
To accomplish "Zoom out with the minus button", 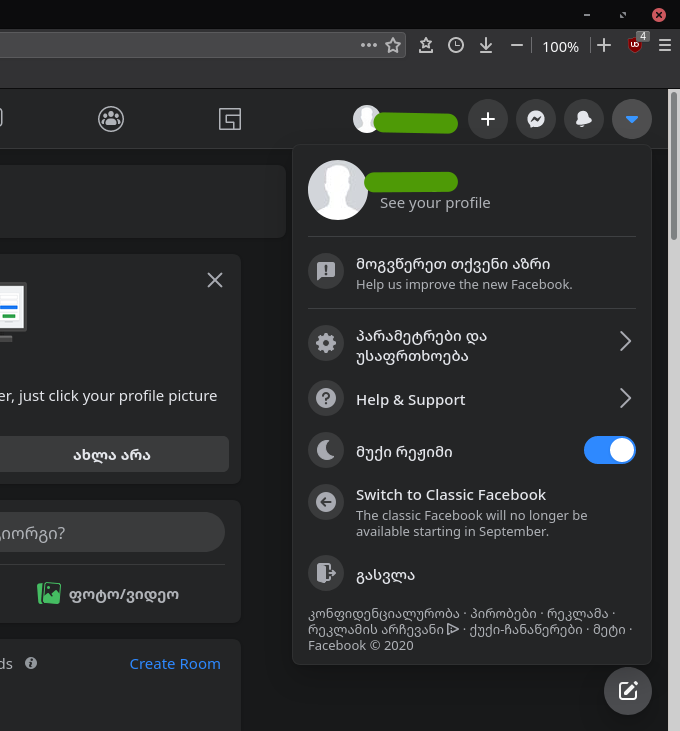I will pyautogui.click(x=516, y=45).
